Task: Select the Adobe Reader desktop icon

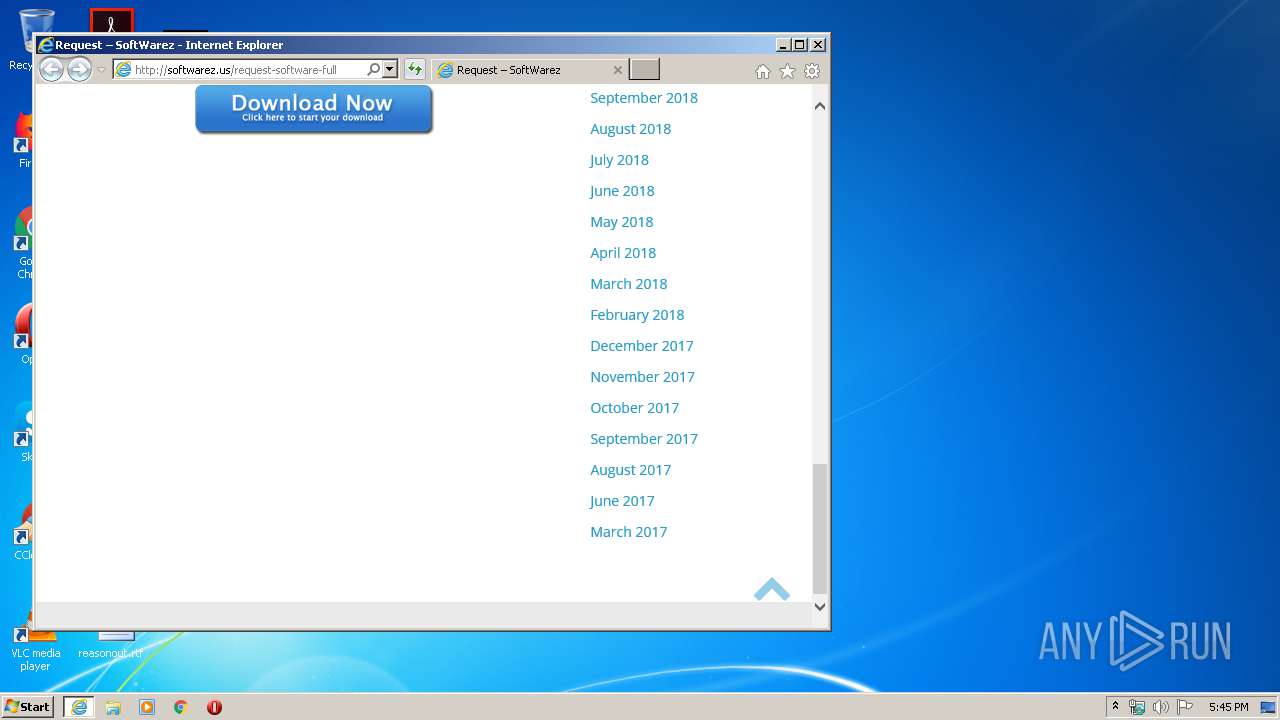Action: [x=111, y=21]
